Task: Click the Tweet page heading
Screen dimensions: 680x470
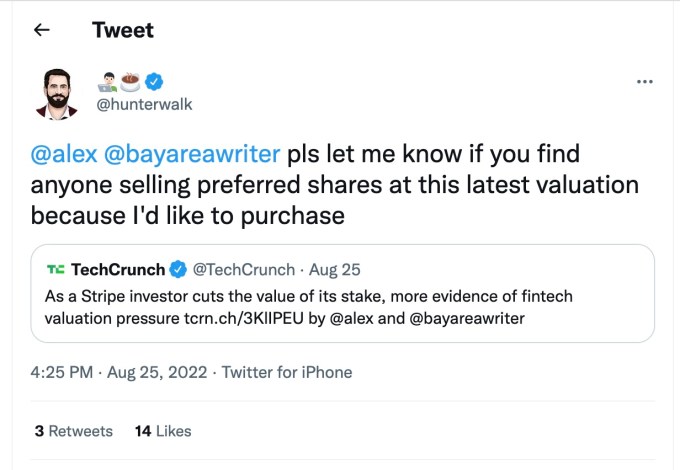Action: click(123, 30)
